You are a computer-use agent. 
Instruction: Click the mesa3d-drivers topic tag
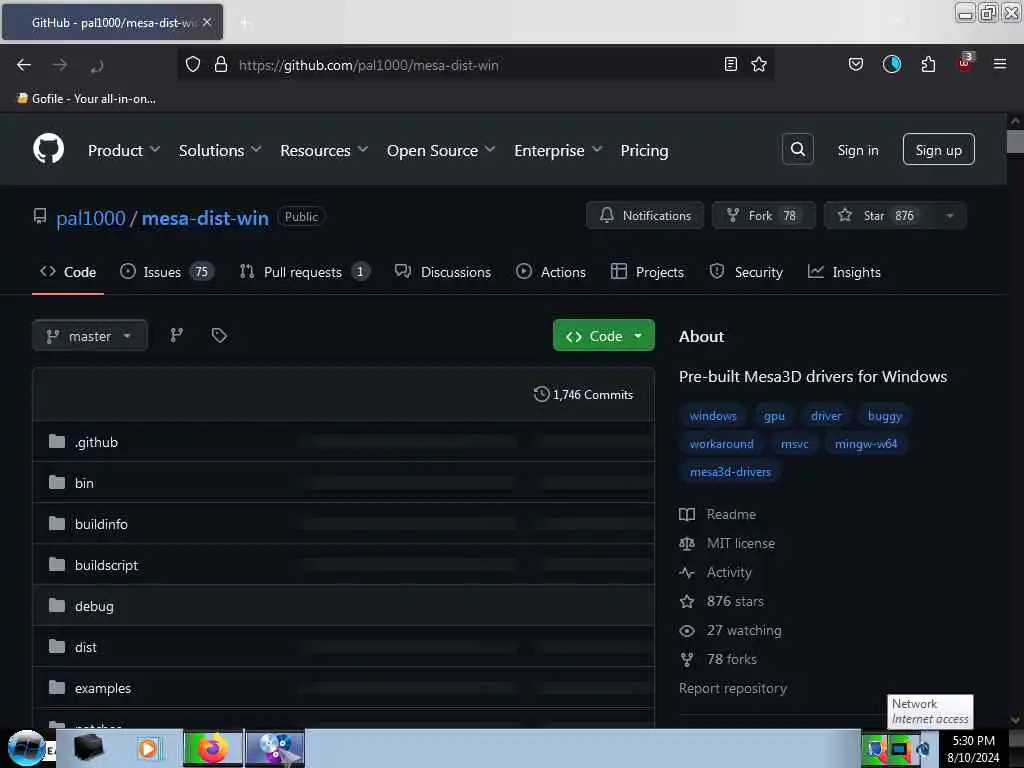(x=730, y=472)
